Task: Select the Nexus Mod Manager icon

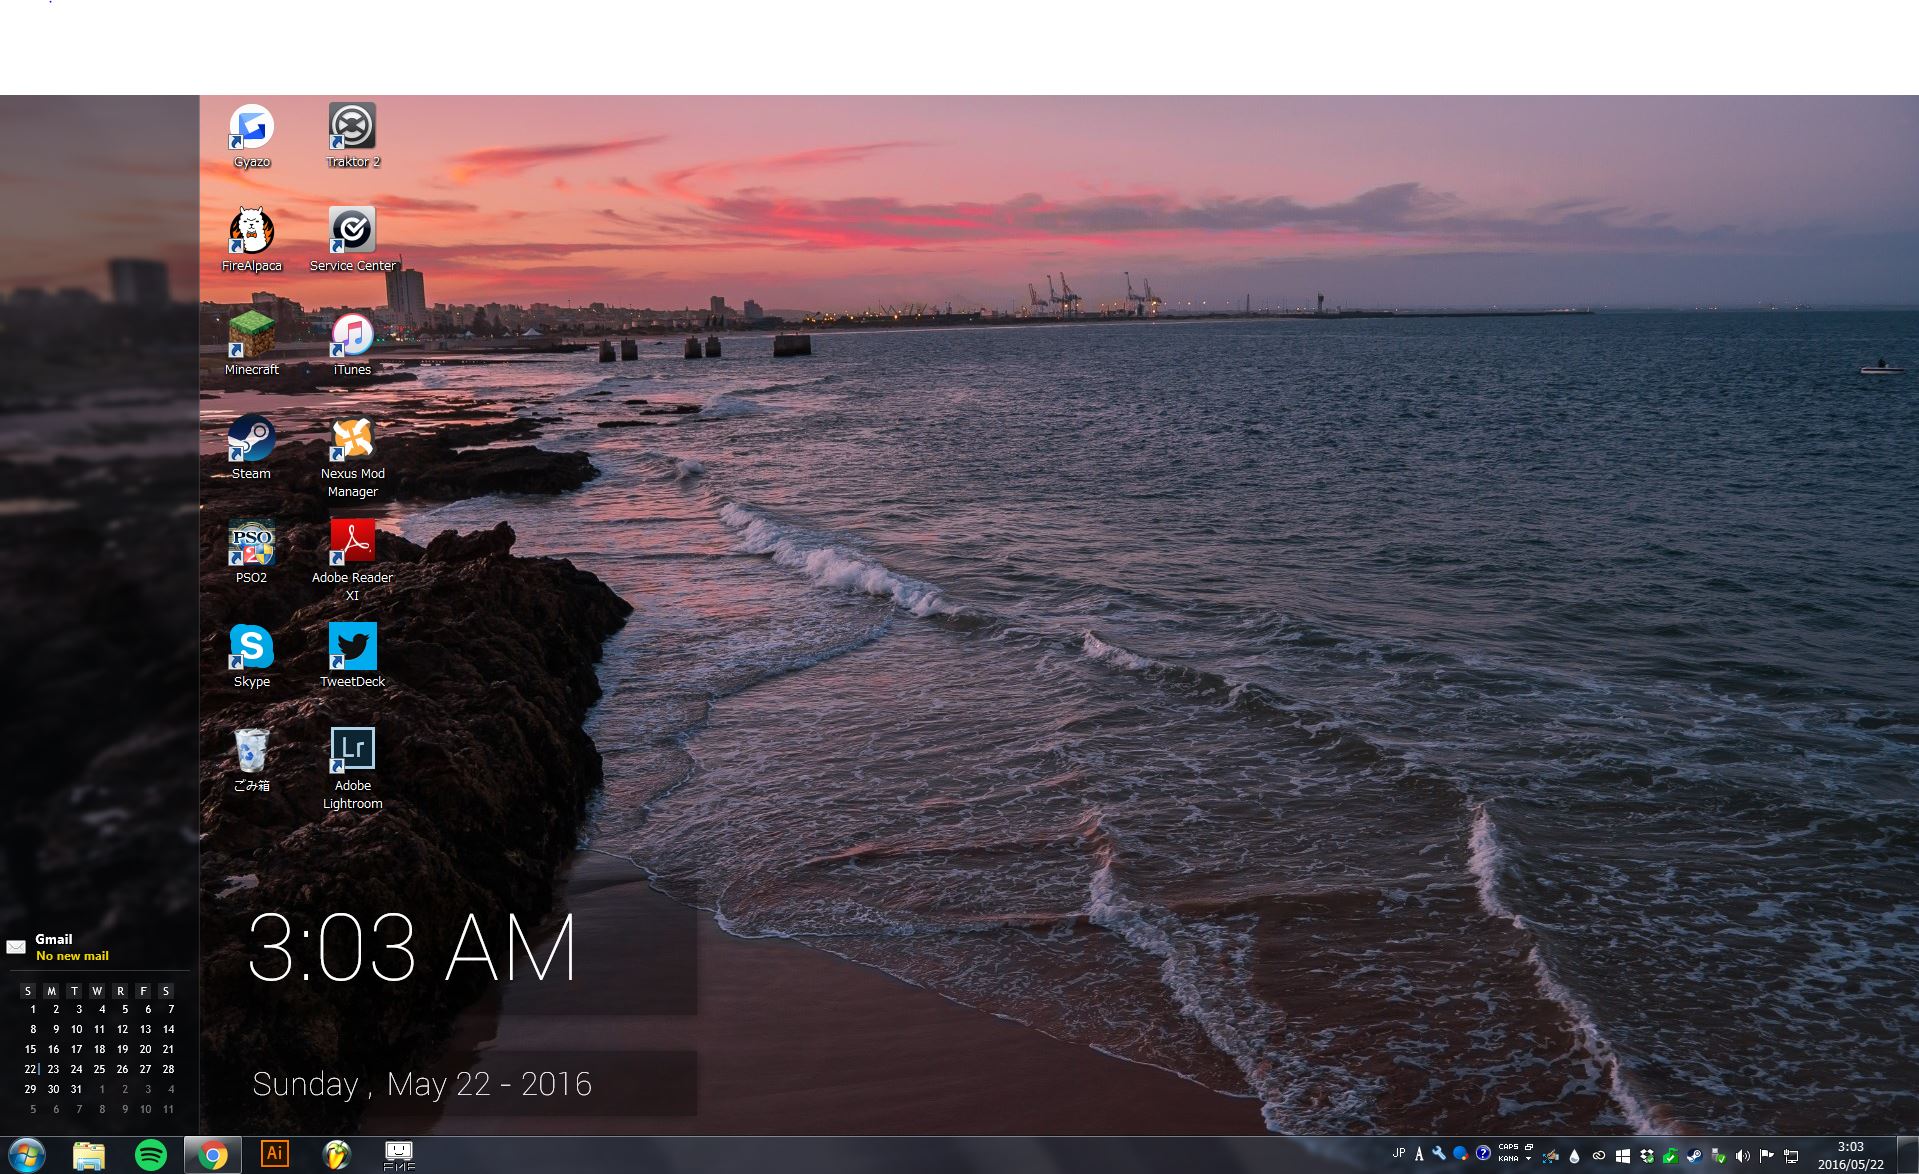Action: (352, 441)
